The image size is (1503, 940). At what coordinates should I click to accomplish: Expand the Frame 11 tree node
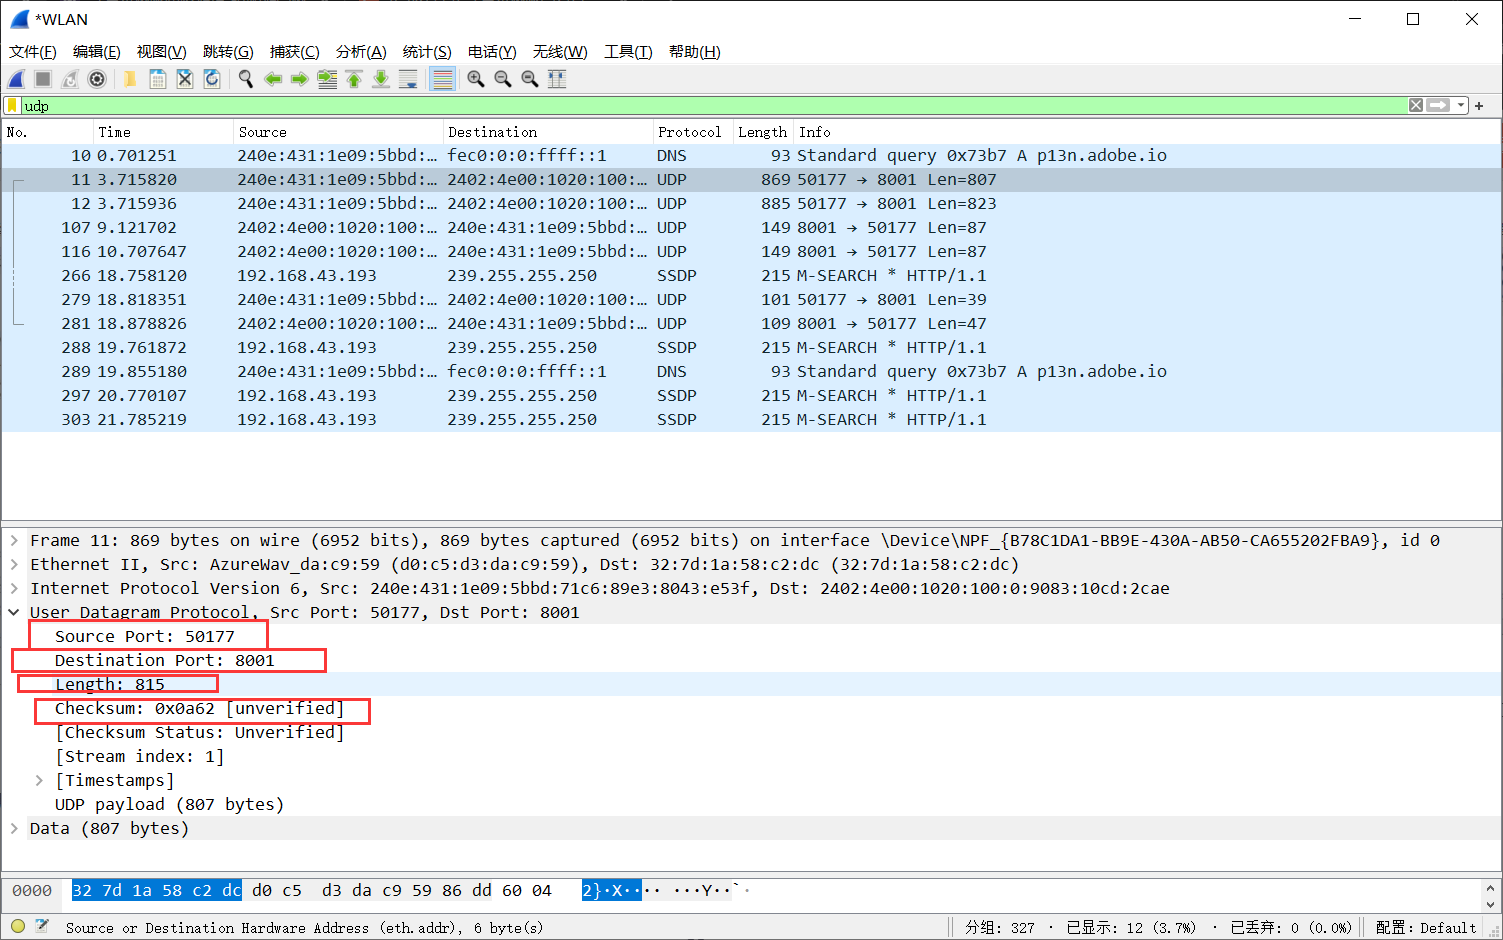(x=14, y=540)
